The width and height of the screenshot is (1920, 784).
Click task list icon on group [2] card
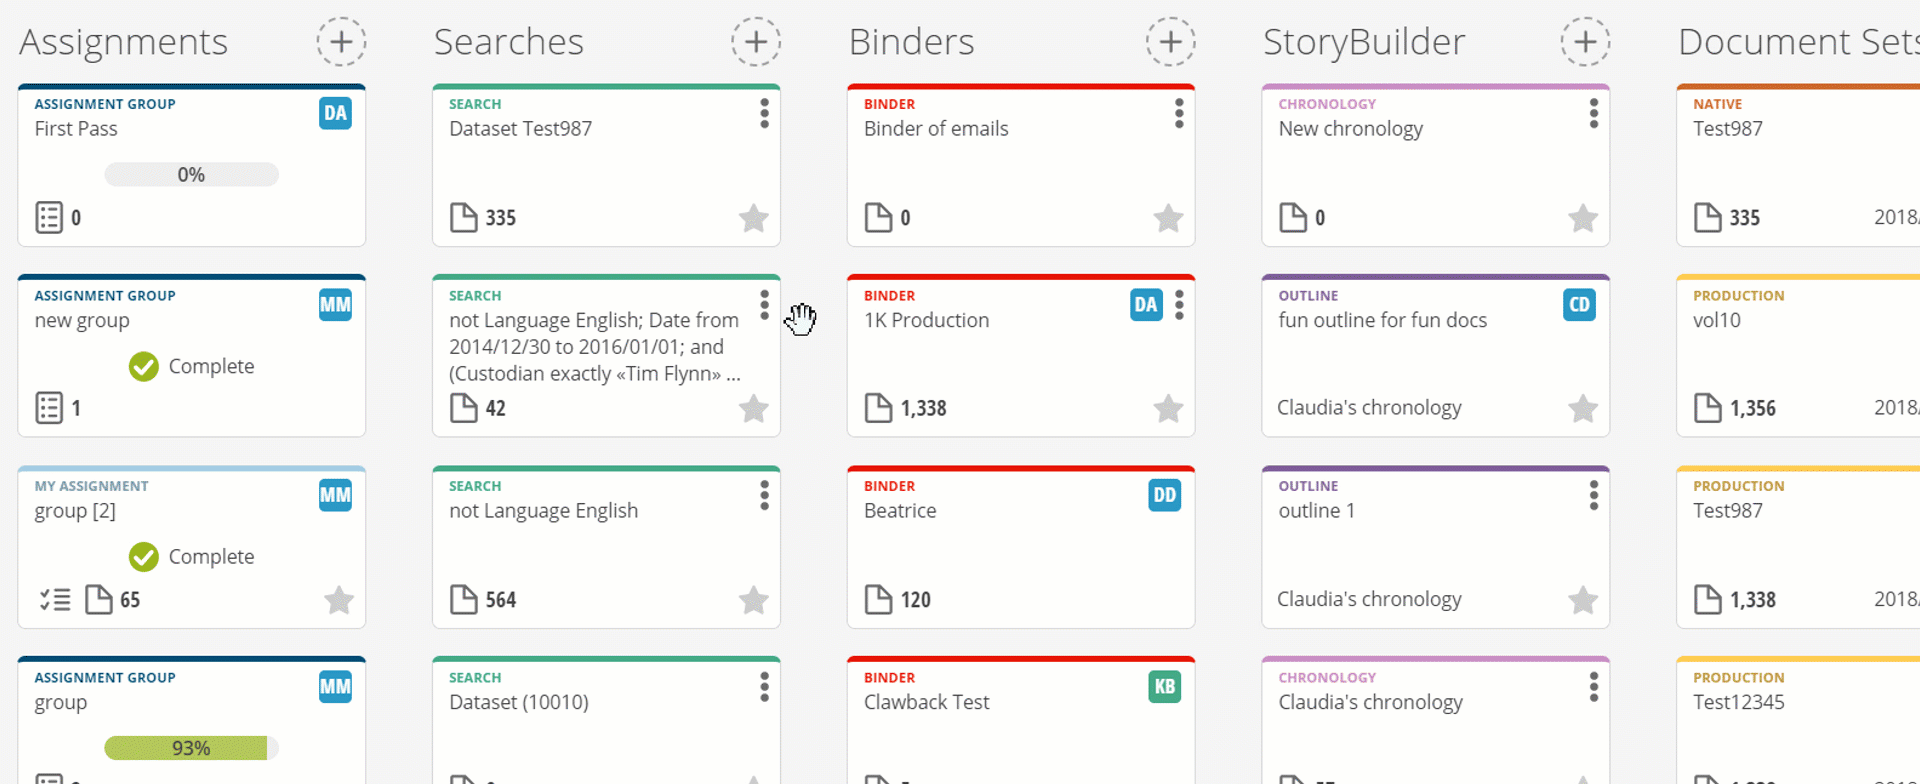[x=55, y=600]
